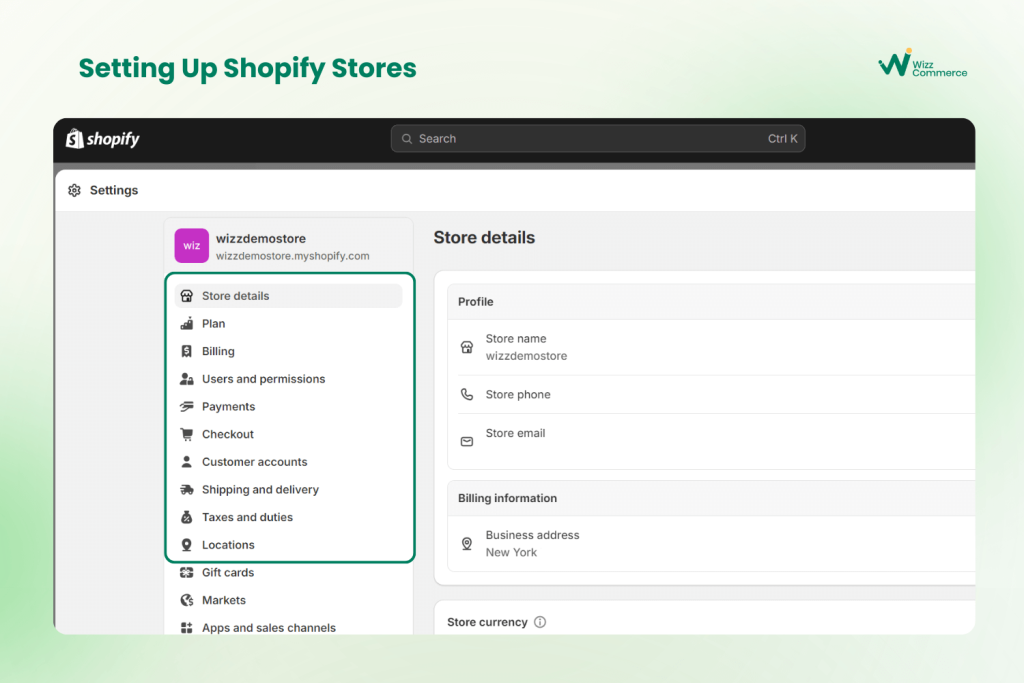Screen dimensions: 1024x683
Task: Click the Locations pin icon
Action: 187,545
